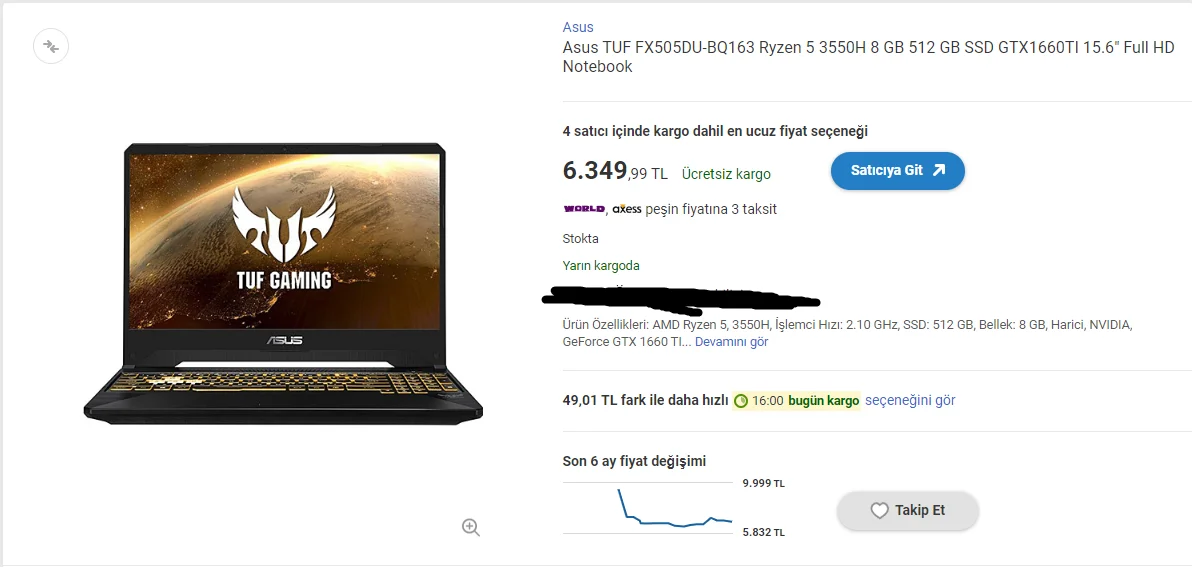Click the Yarın kargoda text

tap(601, 266)
